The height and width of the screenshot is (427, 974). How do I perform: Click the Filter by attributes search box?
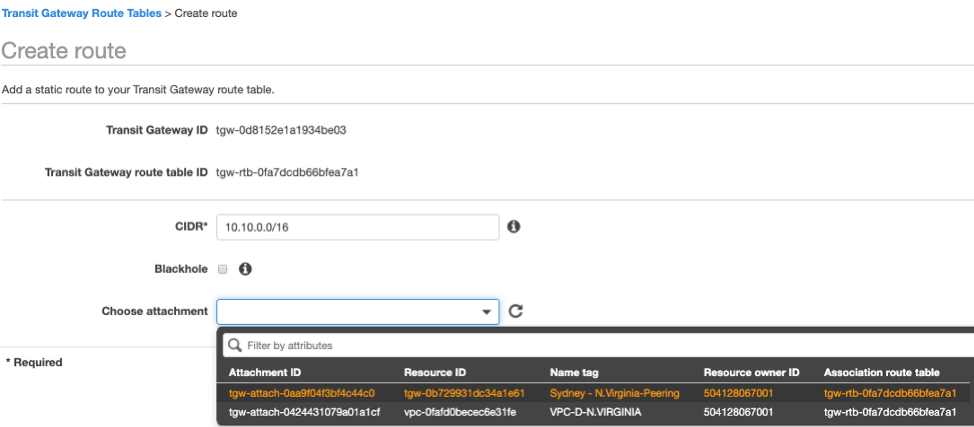point(598,345)
